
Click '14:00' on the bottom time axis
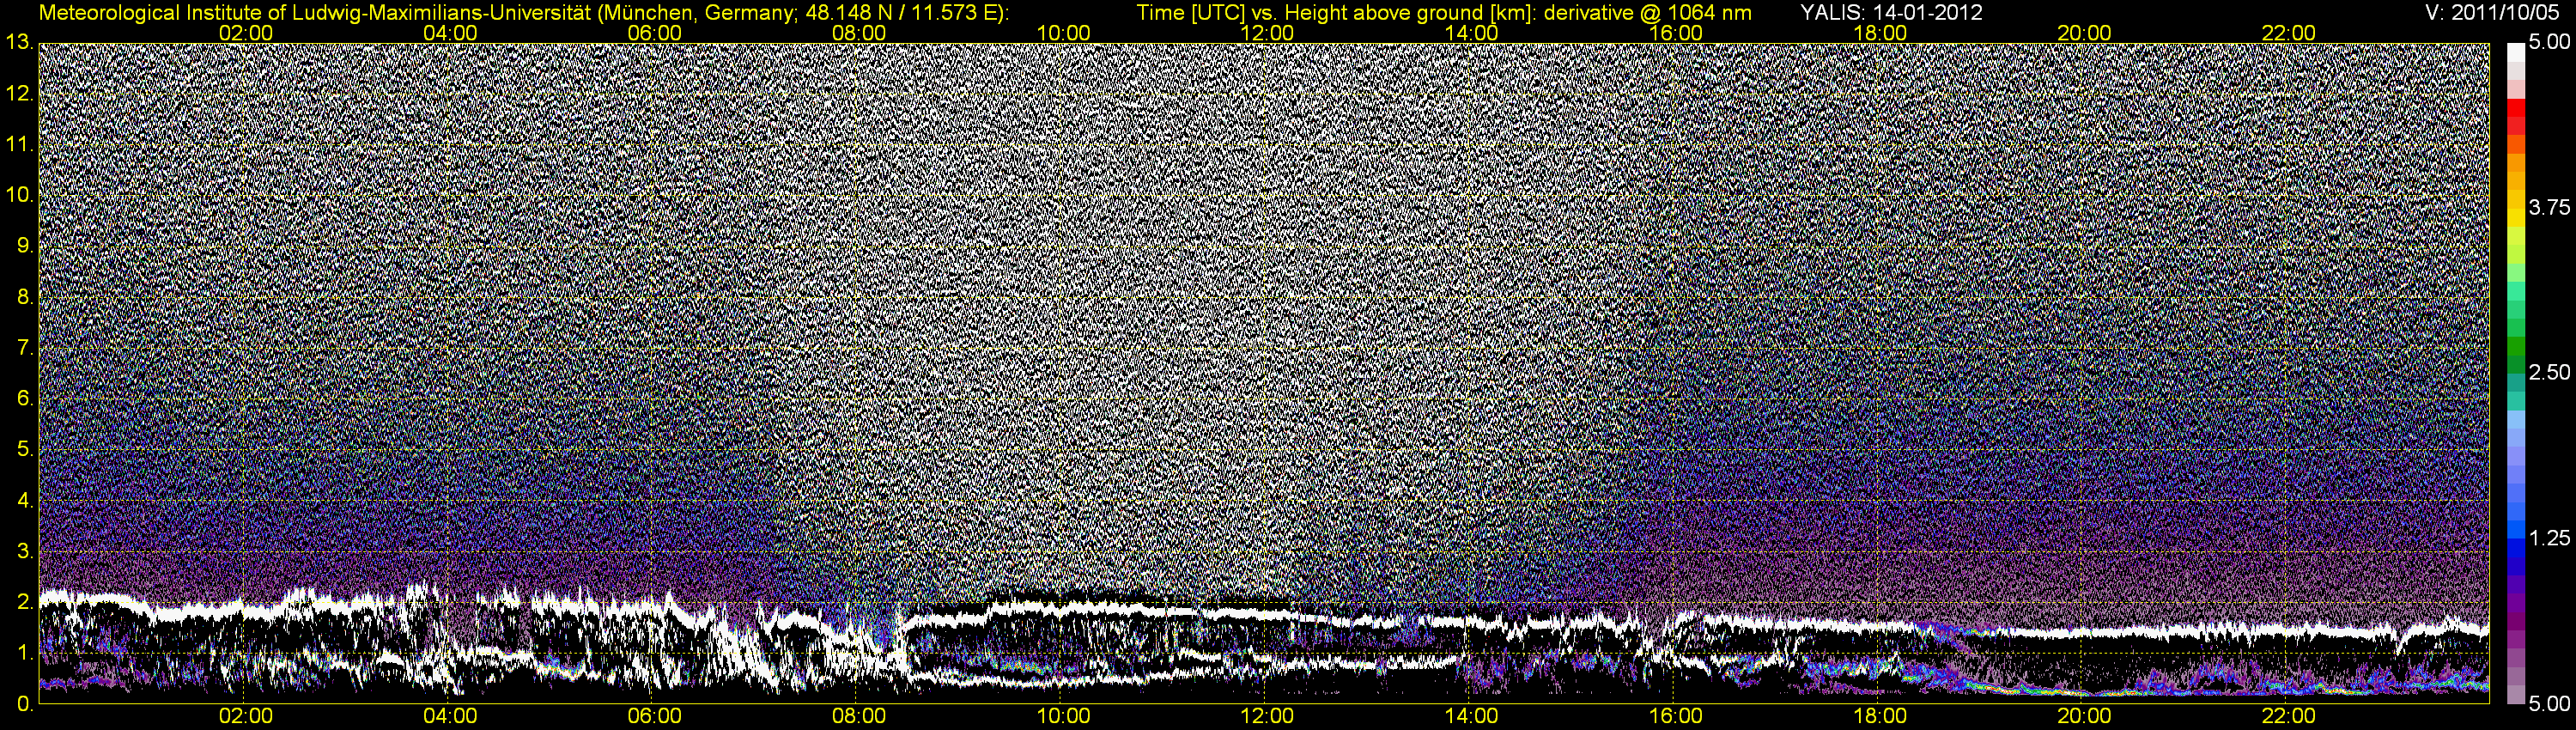(1472, 716)
